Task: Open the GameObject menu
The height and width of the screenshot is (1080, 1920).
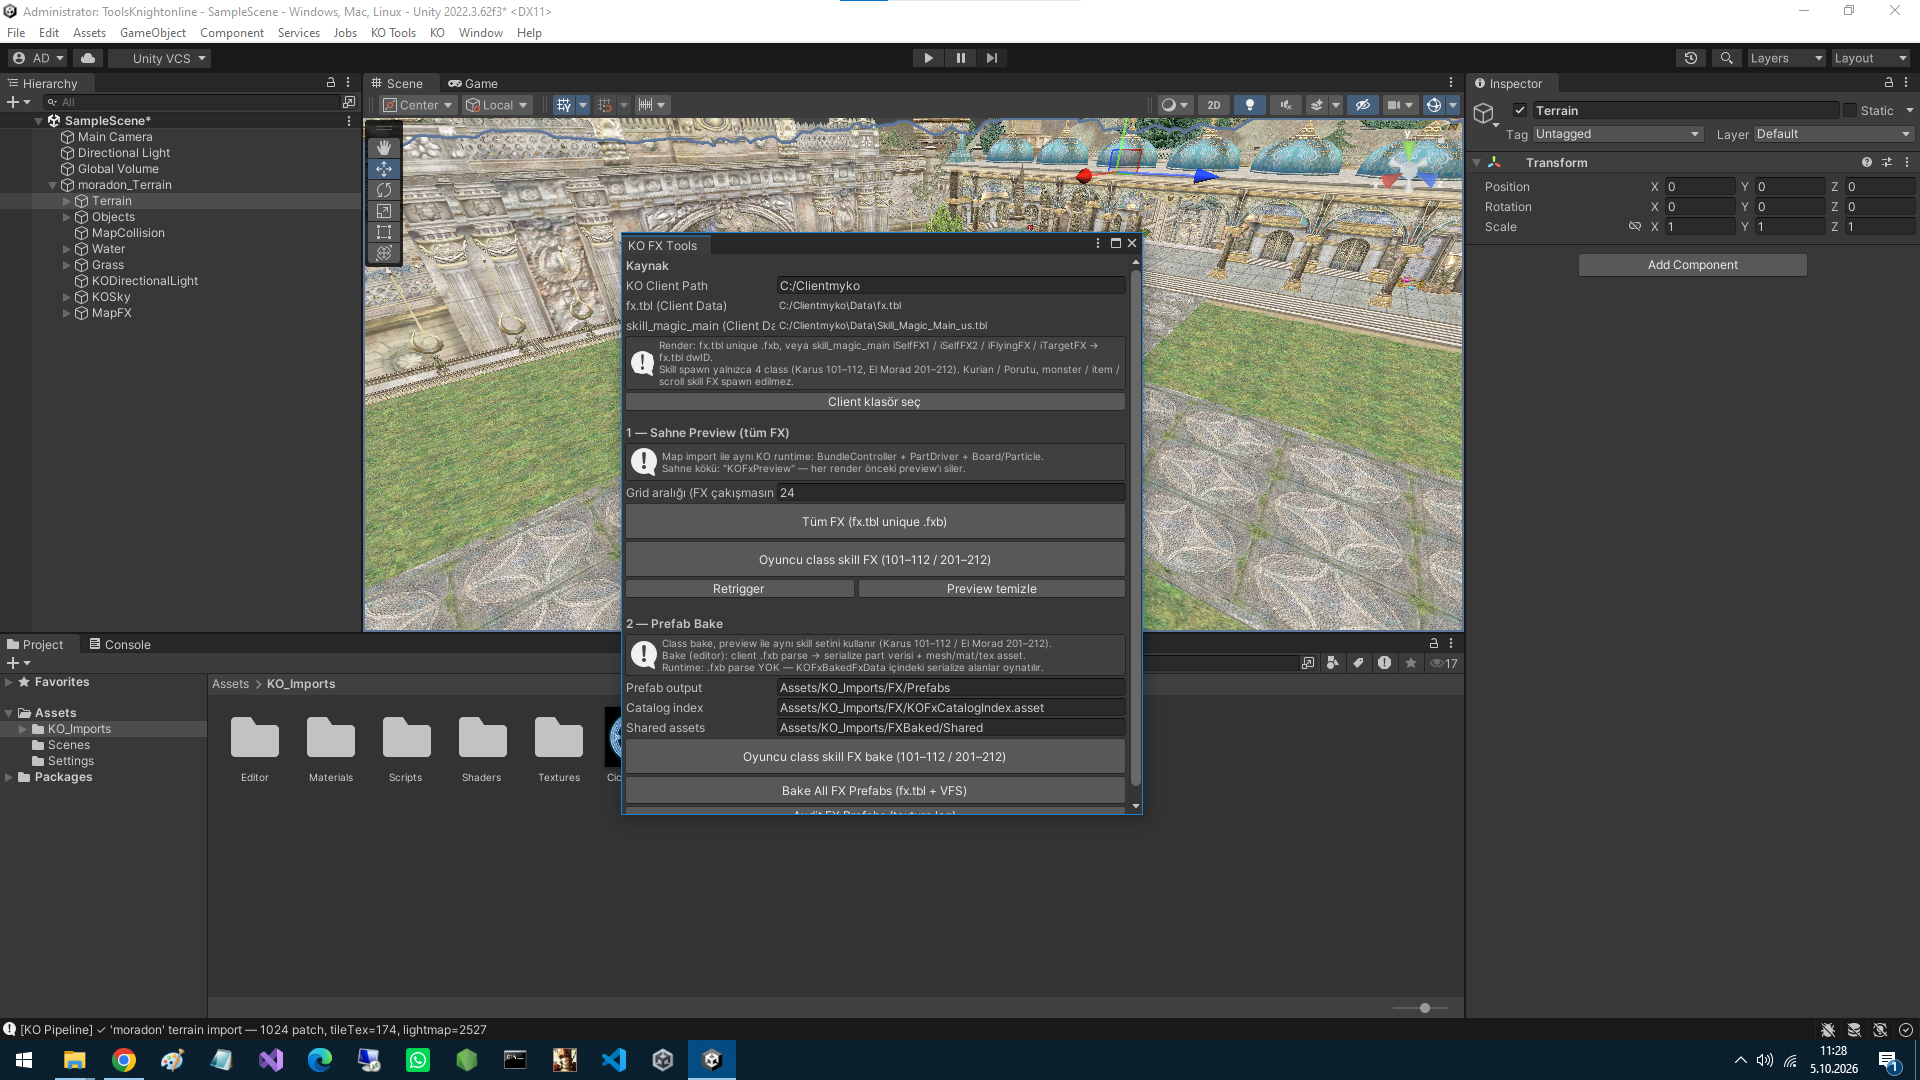Action: (x=153, y=33)
